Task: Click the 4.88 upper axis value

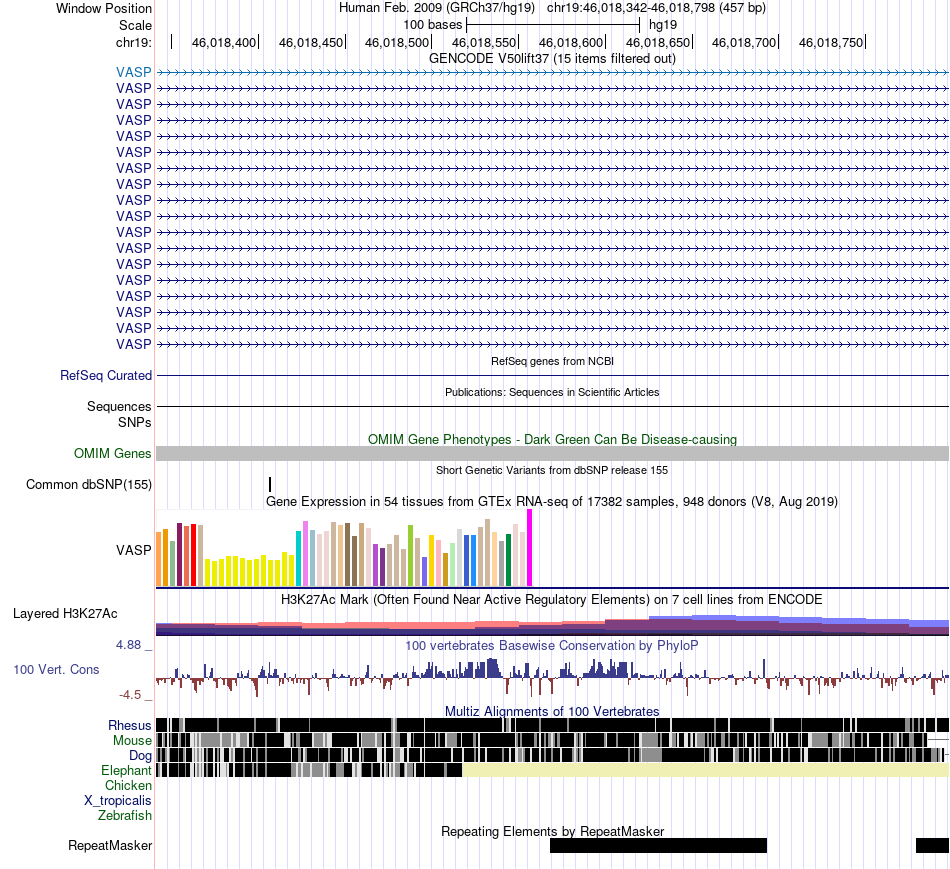Action: [128, 645]
